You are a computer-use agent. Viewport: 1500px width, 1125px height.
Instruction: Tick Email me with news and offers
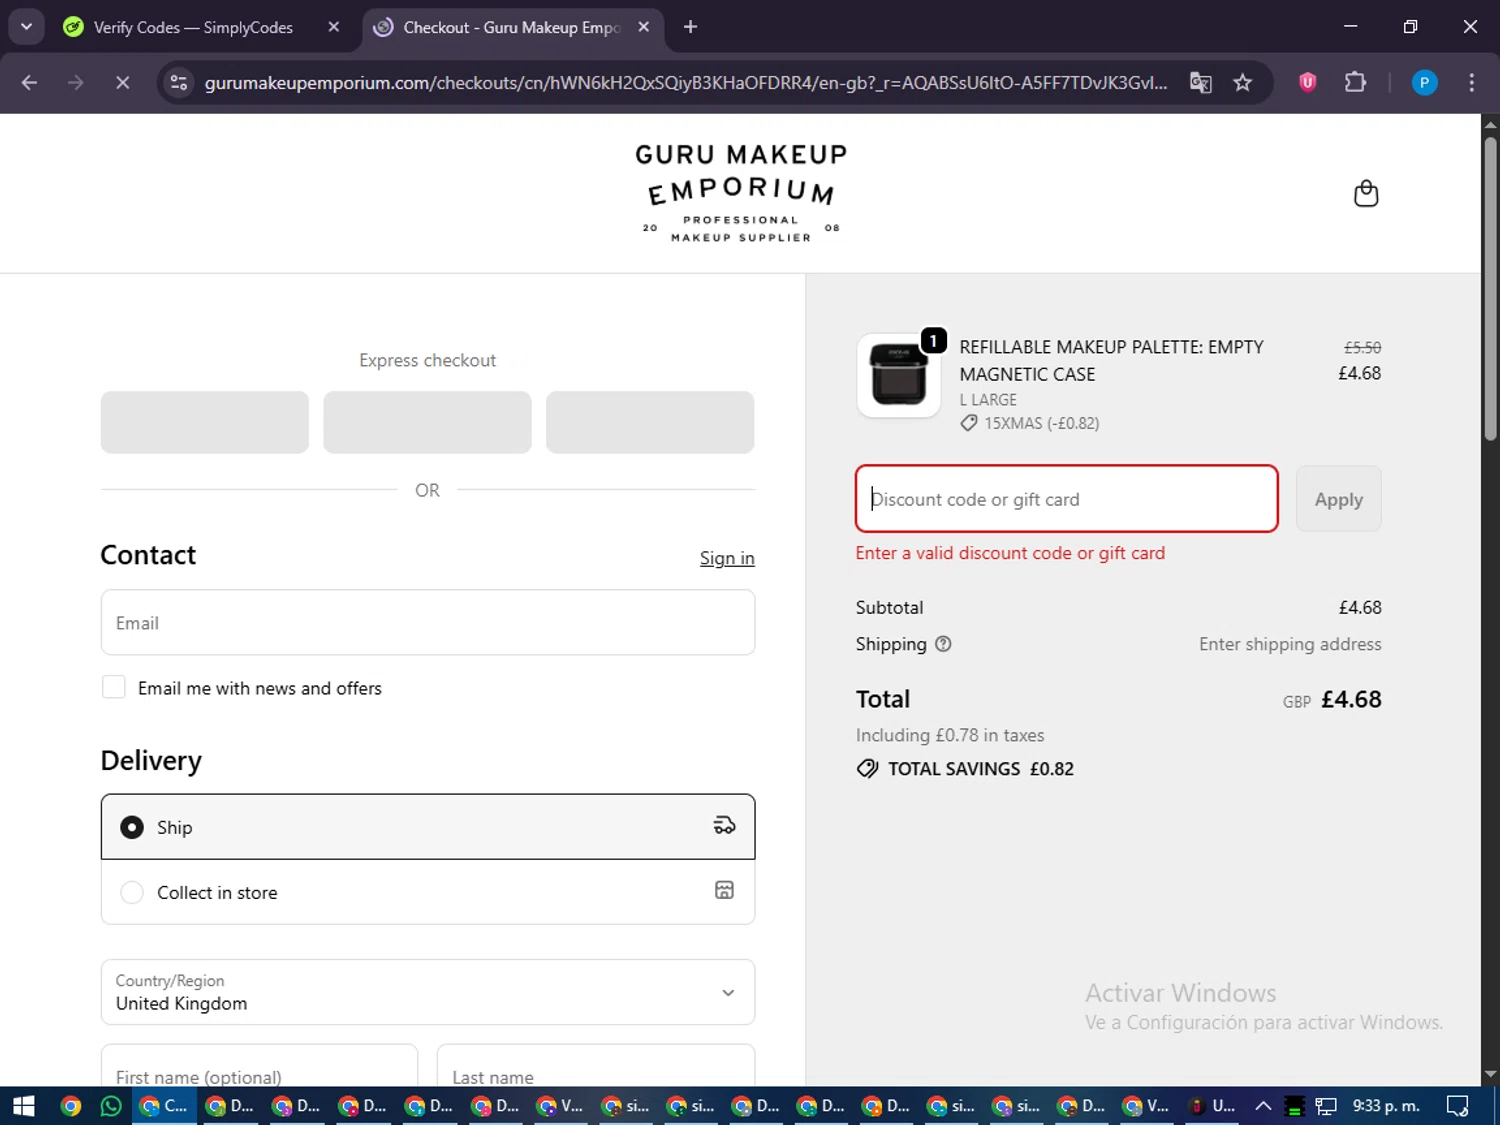click(114, 687)
